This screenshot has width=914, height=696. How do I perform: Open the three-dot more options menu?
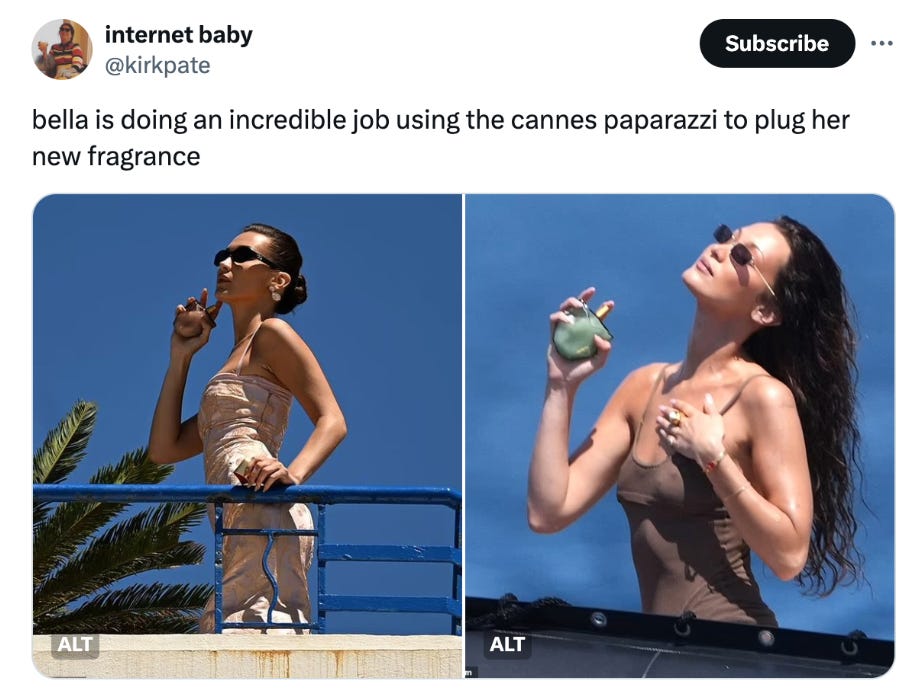[881, 43]
